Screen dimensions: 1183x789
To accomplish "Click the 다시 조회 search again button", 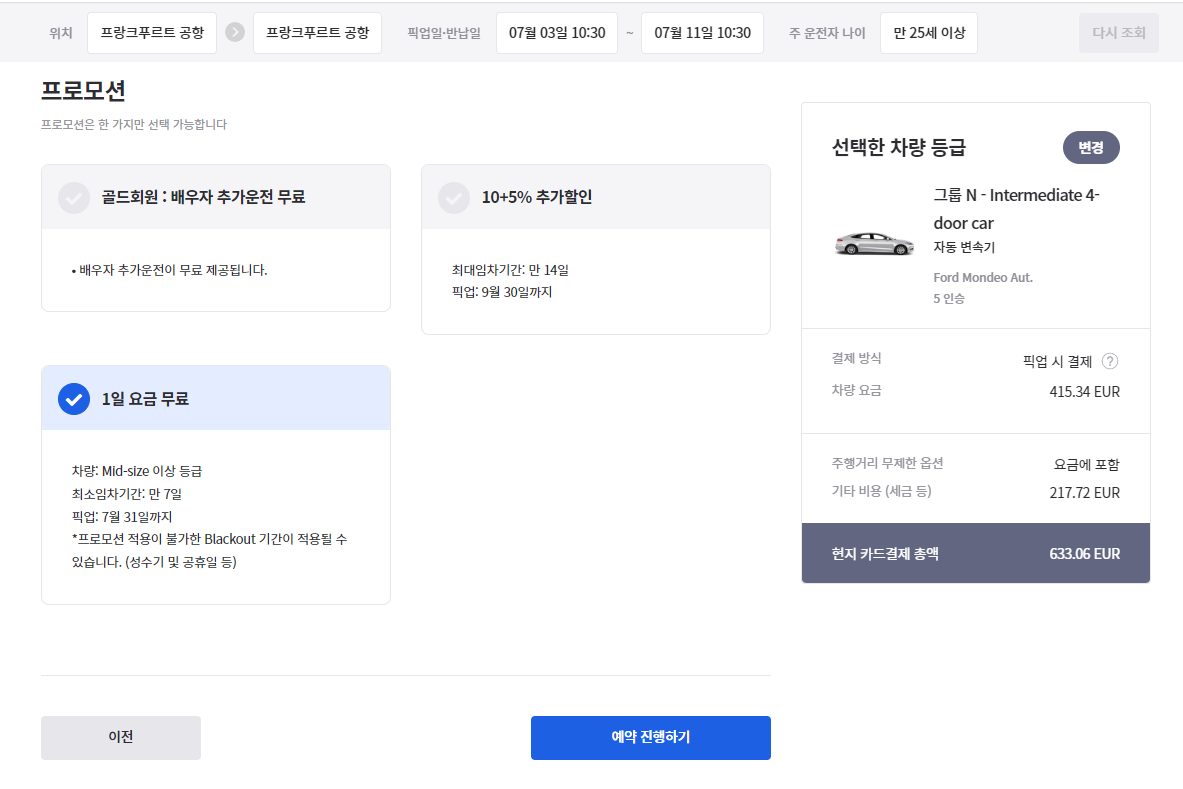I will coord(1119,33).
